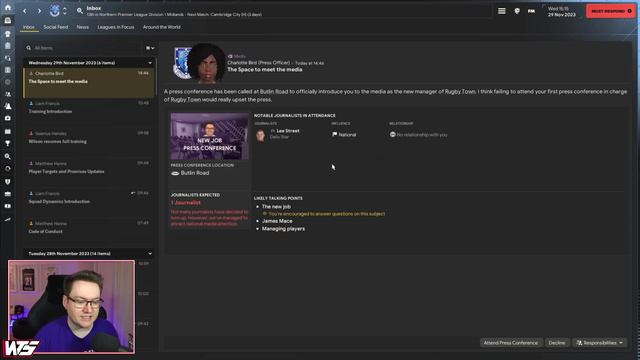Open the Transfers circular arrows icon

click(8, 169)
